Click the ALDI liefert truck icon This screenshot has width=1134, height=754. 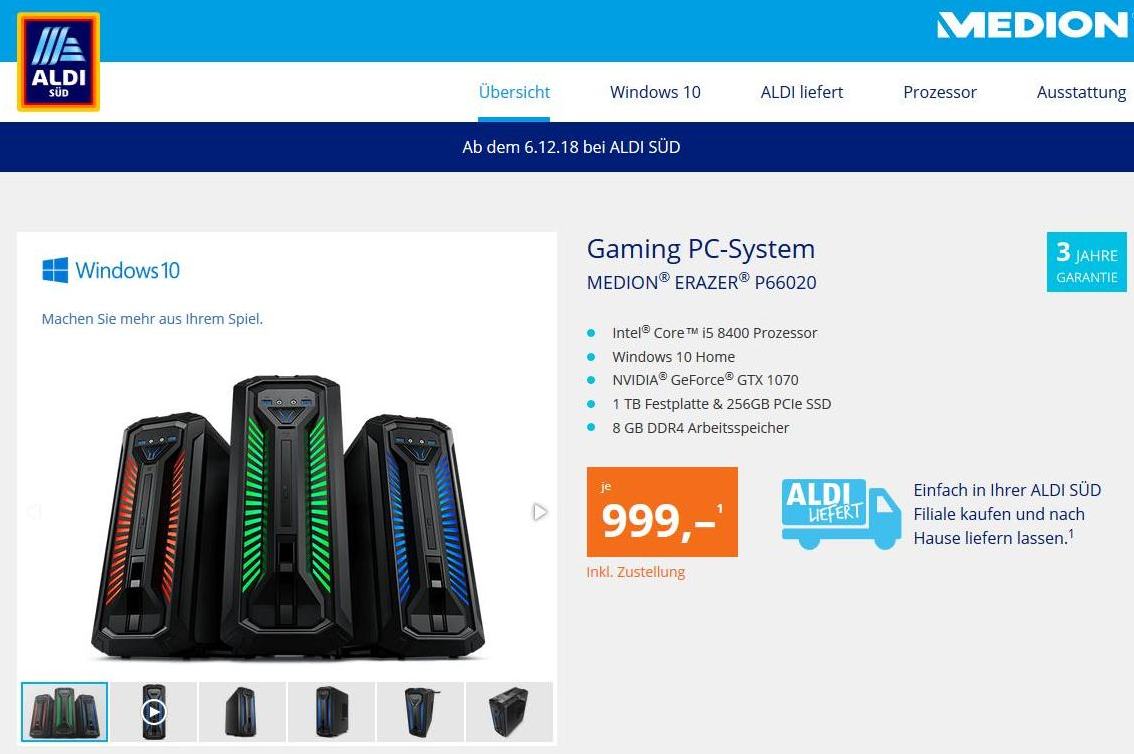(x=841, y=514)
